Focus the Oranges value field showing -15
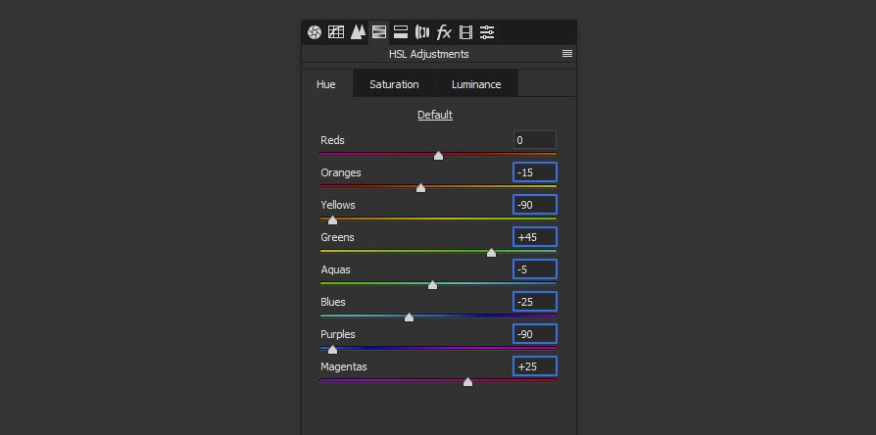Image resolution: width=876 pixels, height=435 pixels. (x=535, y=173)
